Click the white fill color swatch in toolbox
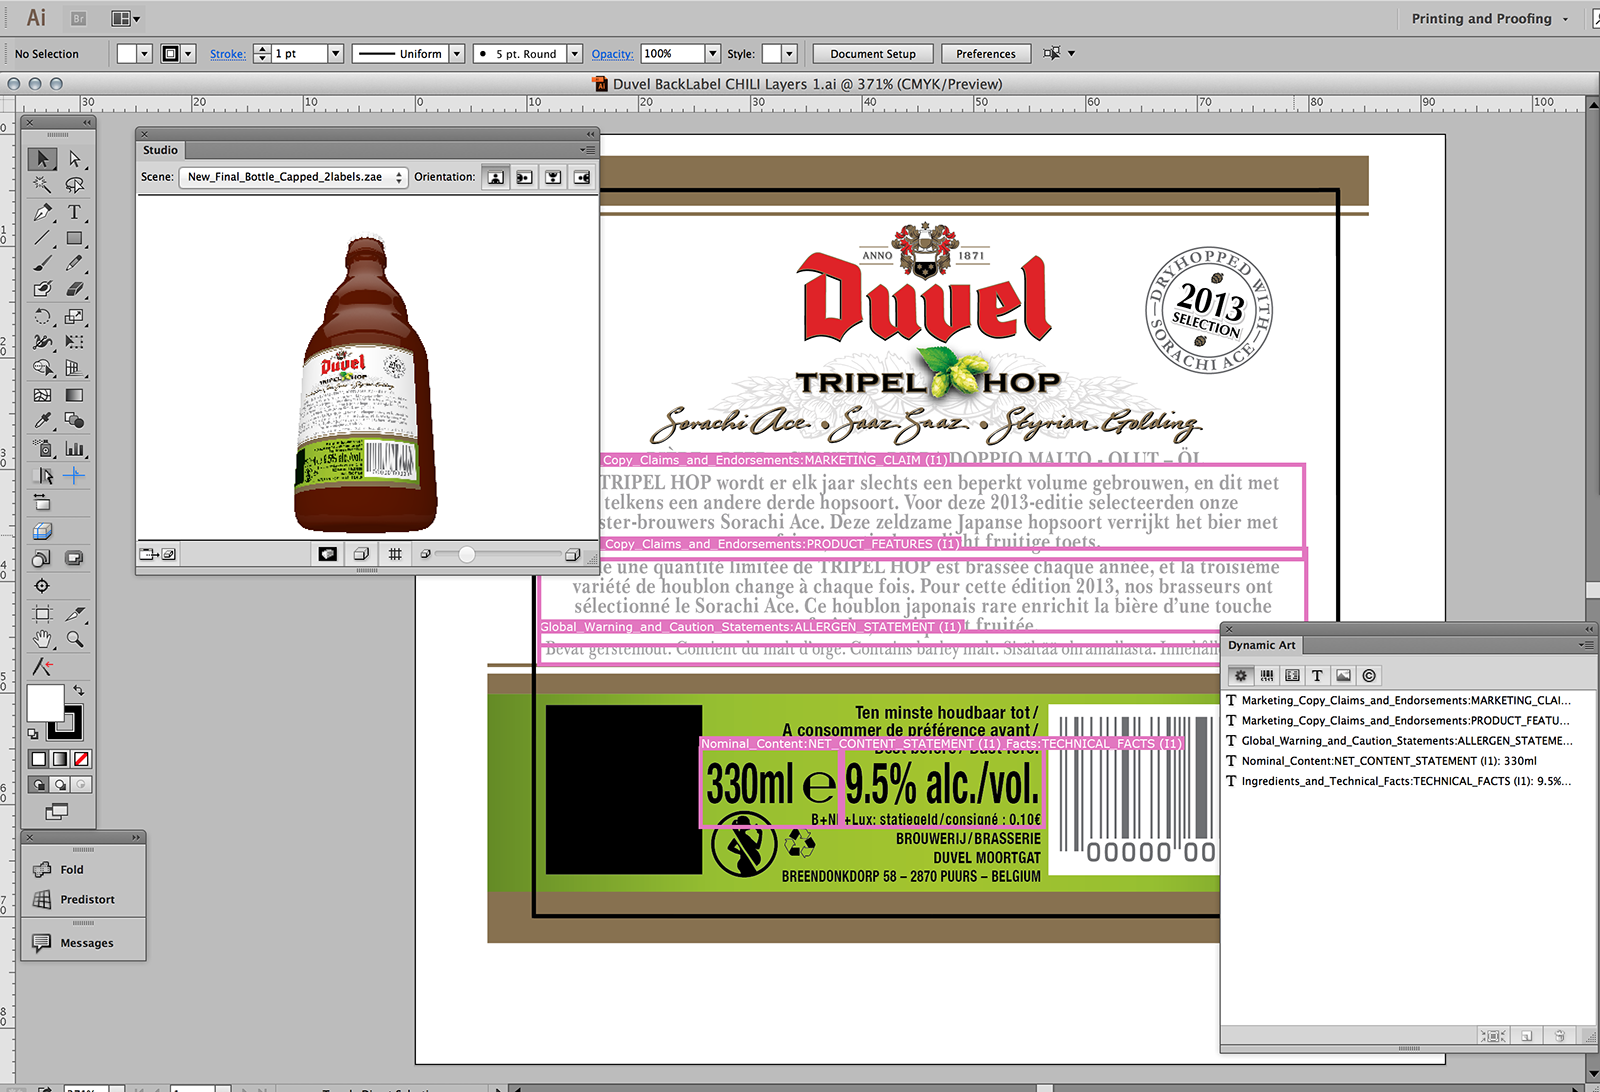Viewport: 1600px width, 1092px height. [45, 703]
